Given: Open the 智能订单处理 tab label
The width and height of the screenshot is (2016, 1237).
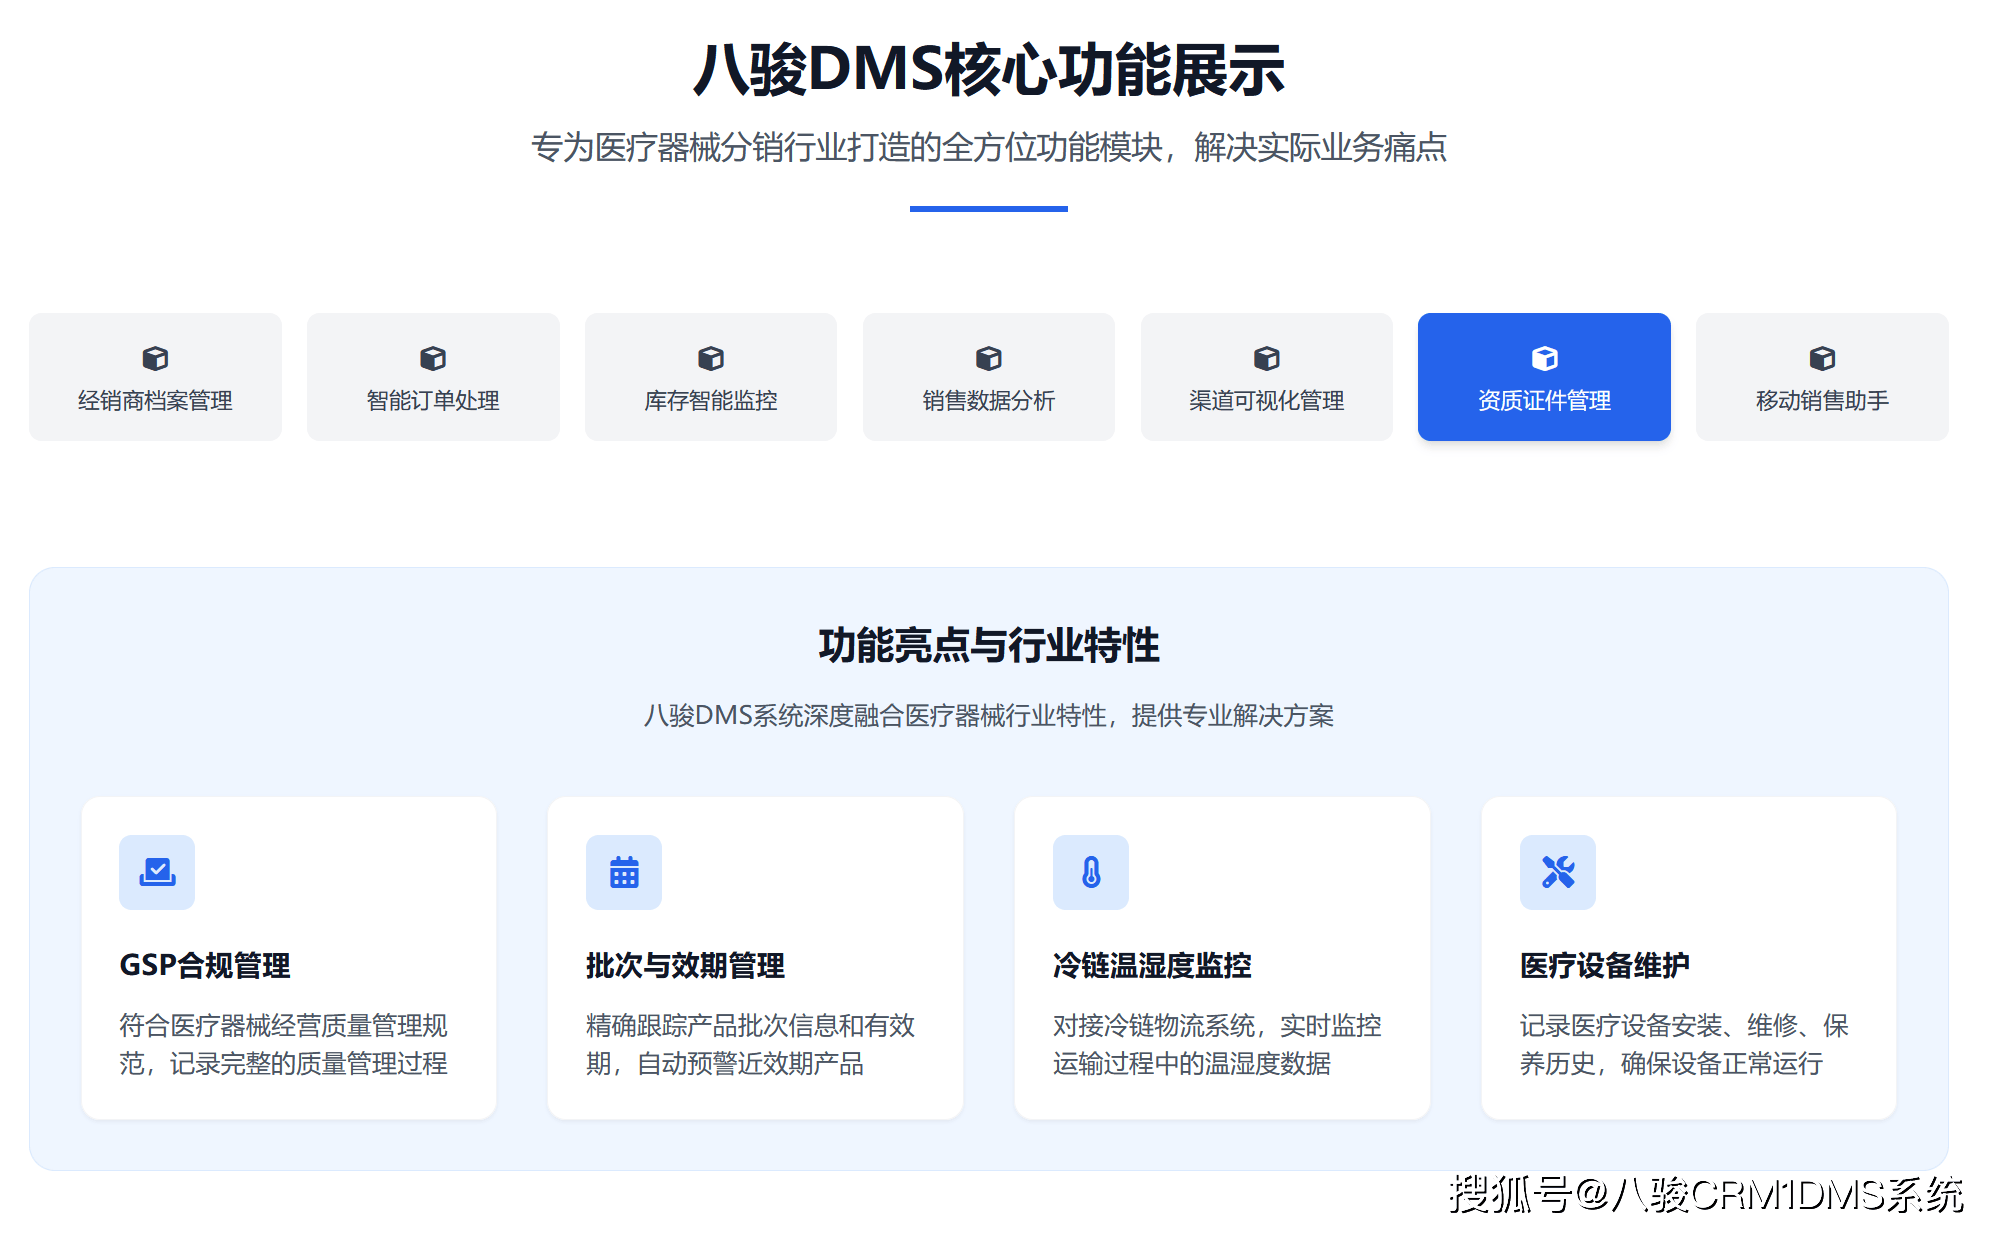Looking at the screenshot, I should 433,401.
